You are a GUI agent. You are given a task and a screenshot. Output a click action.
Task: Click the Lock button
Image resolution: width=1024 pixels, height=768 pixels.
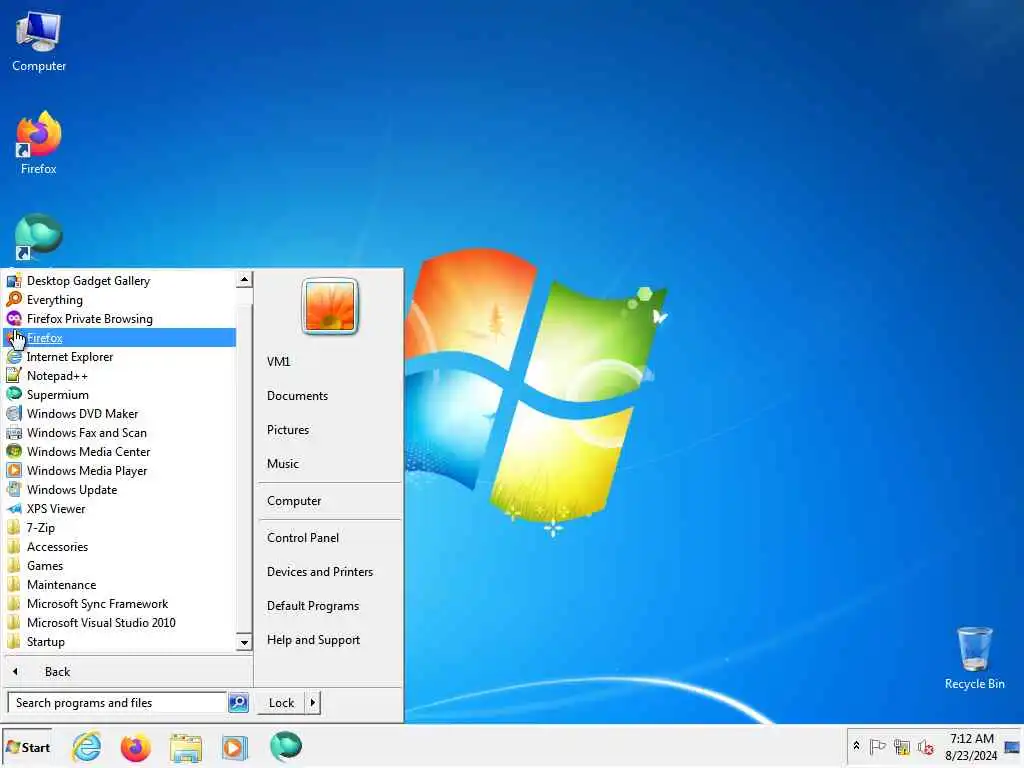coord(281,703)
